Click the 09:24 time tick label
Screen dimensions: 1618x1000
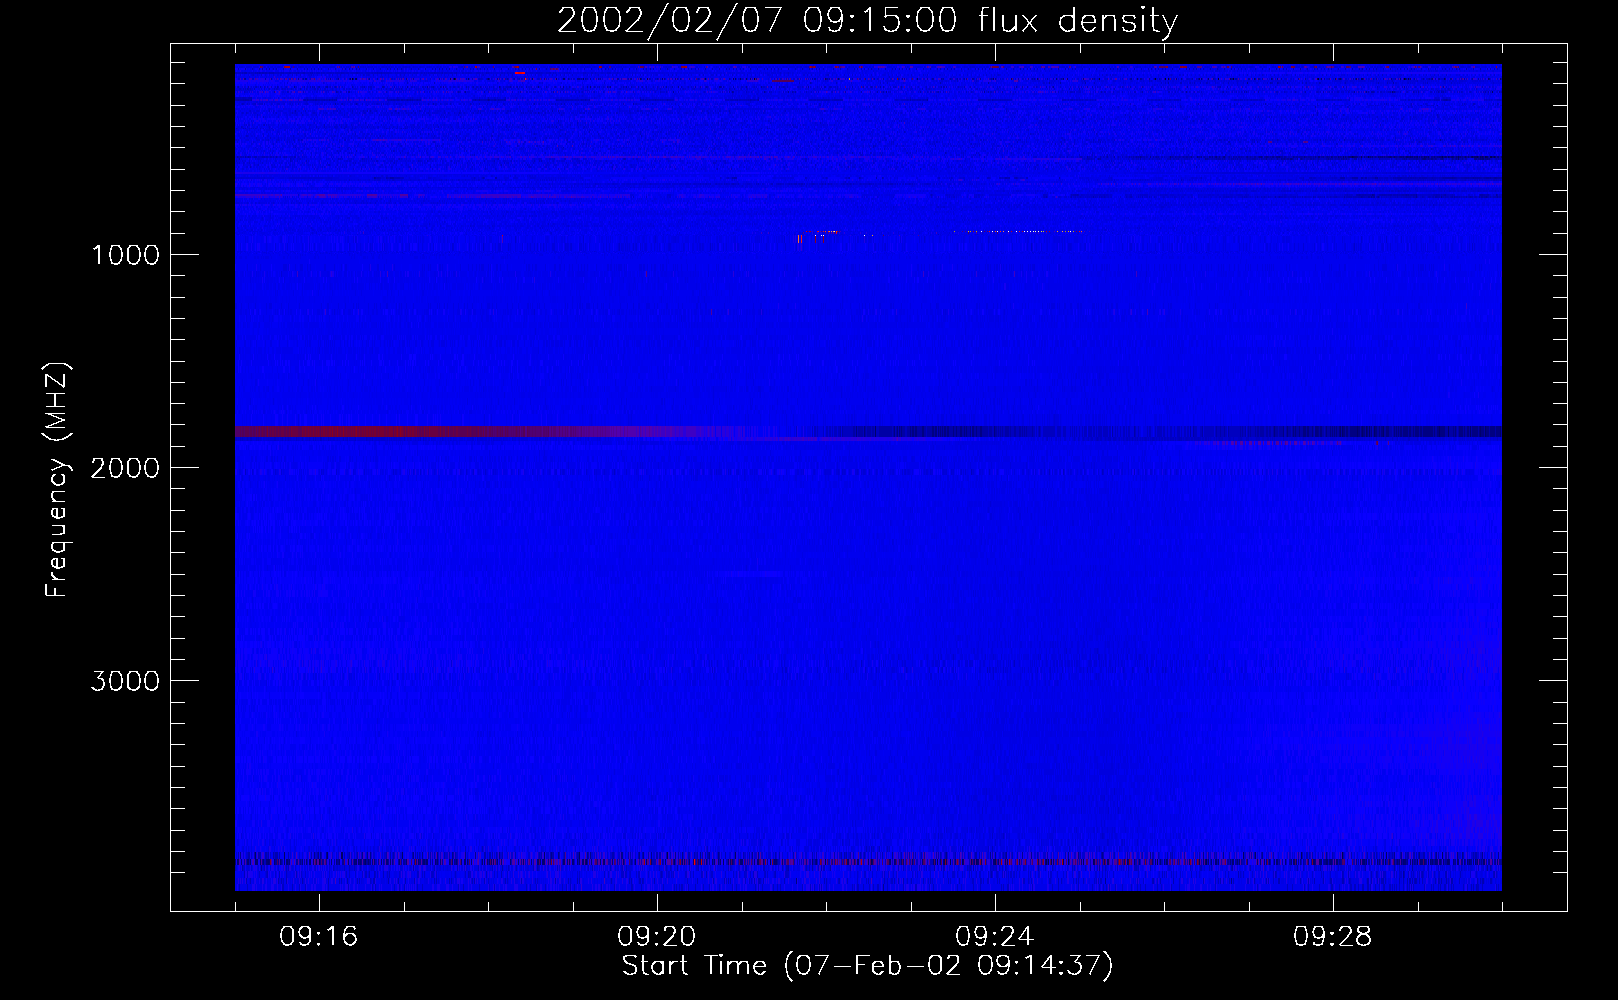point(995,937)
